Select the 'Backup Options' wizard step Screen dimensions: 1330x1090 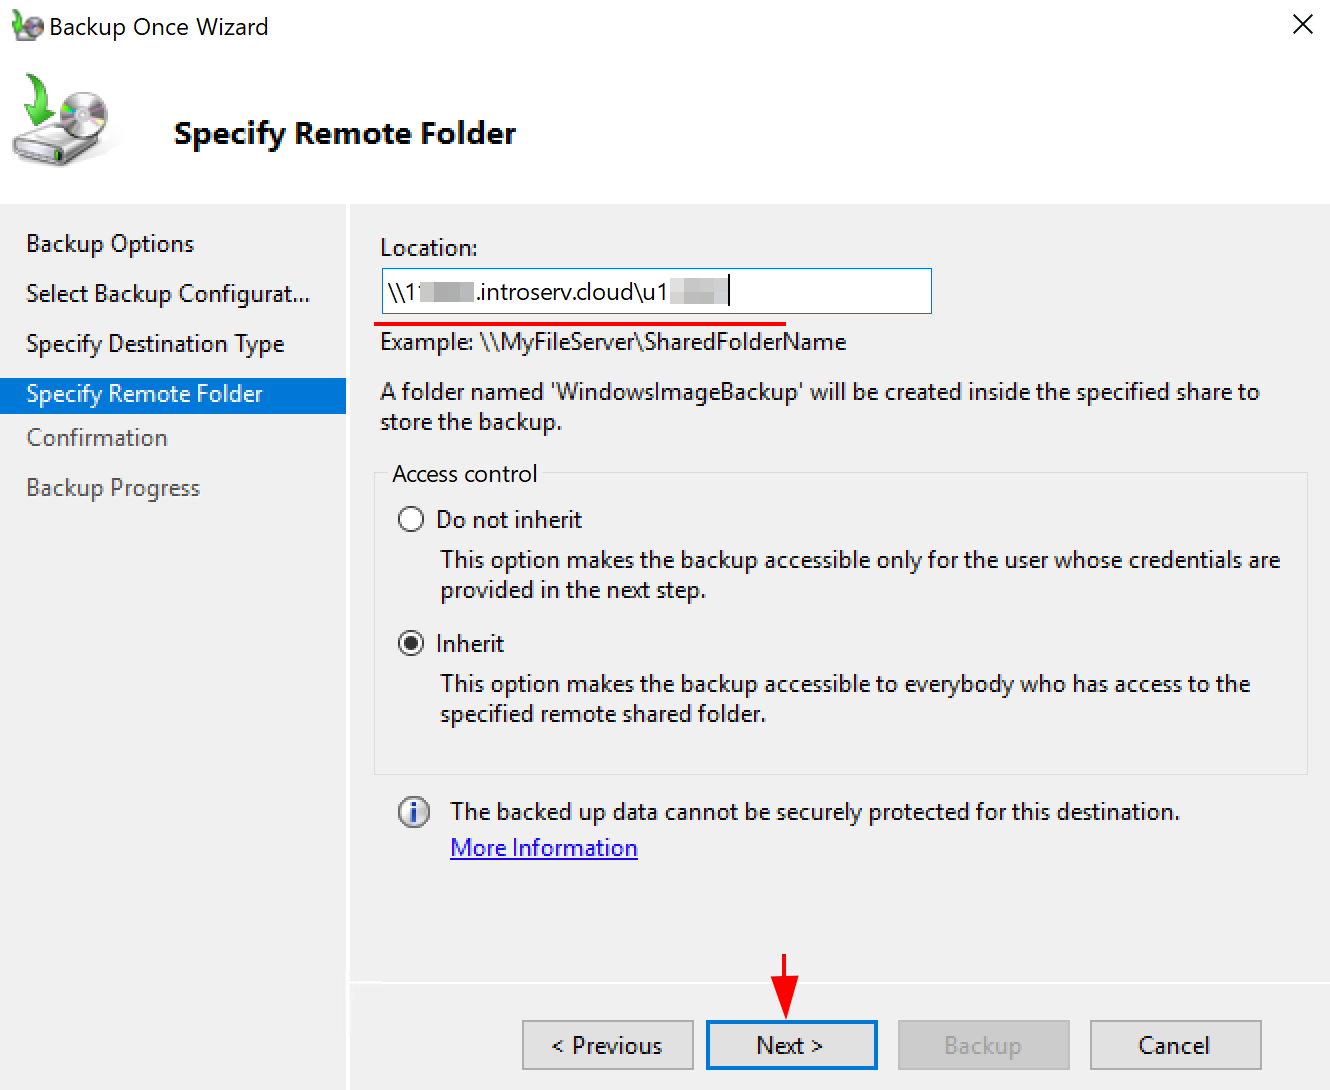109,243
